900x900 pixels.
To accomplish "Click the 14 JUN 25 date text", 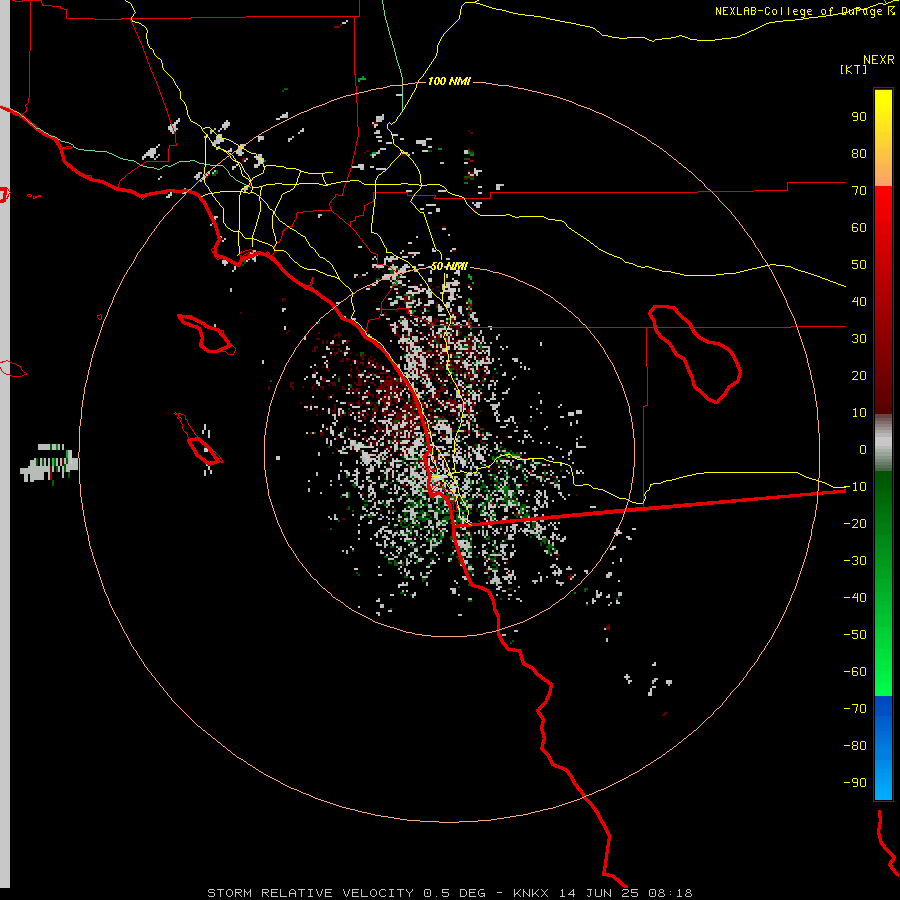I will click(598, 893).
